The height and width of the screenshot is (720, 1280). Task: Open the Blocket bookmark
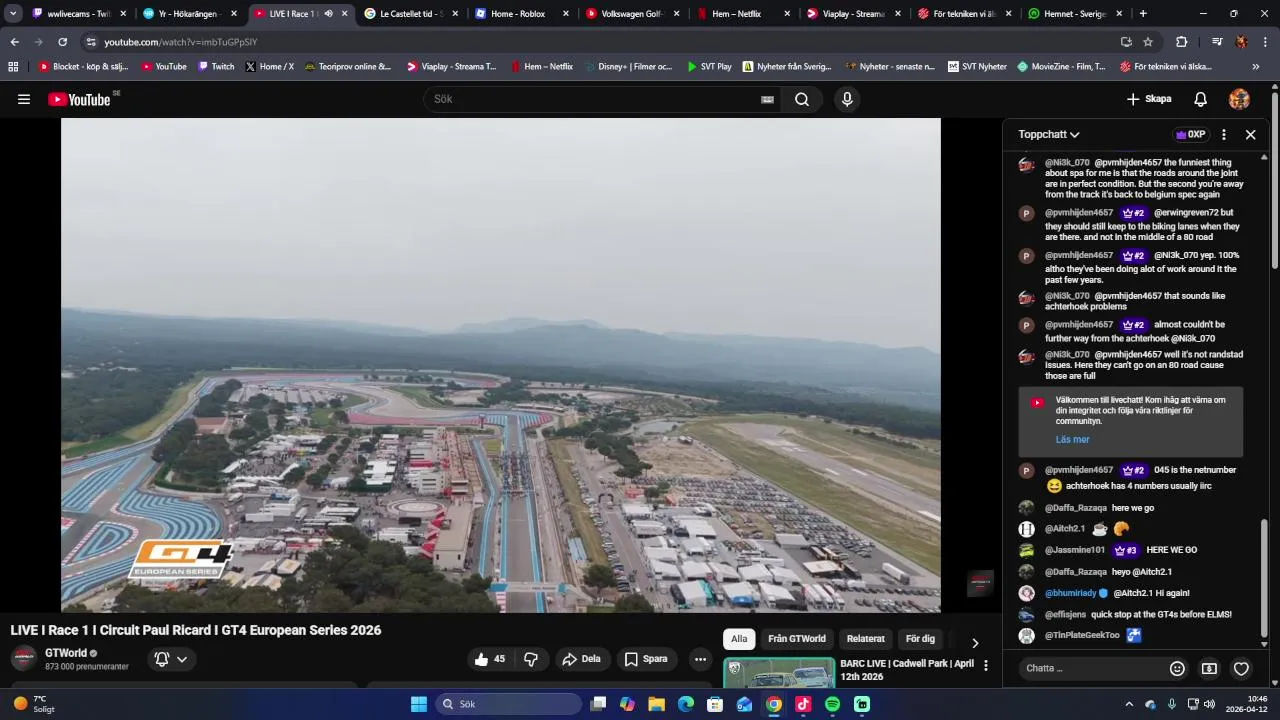[83, 67]
